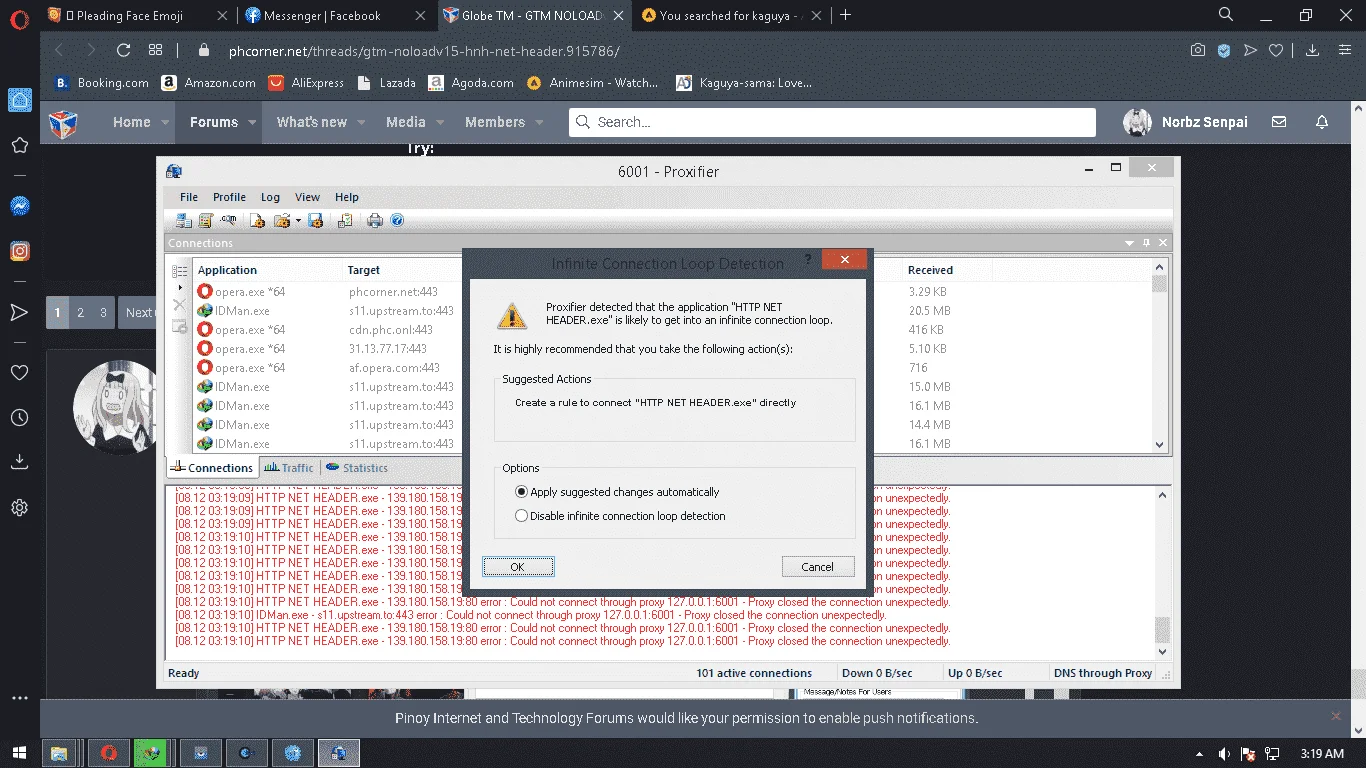Click the Application column header

click(x=227, y=271)
